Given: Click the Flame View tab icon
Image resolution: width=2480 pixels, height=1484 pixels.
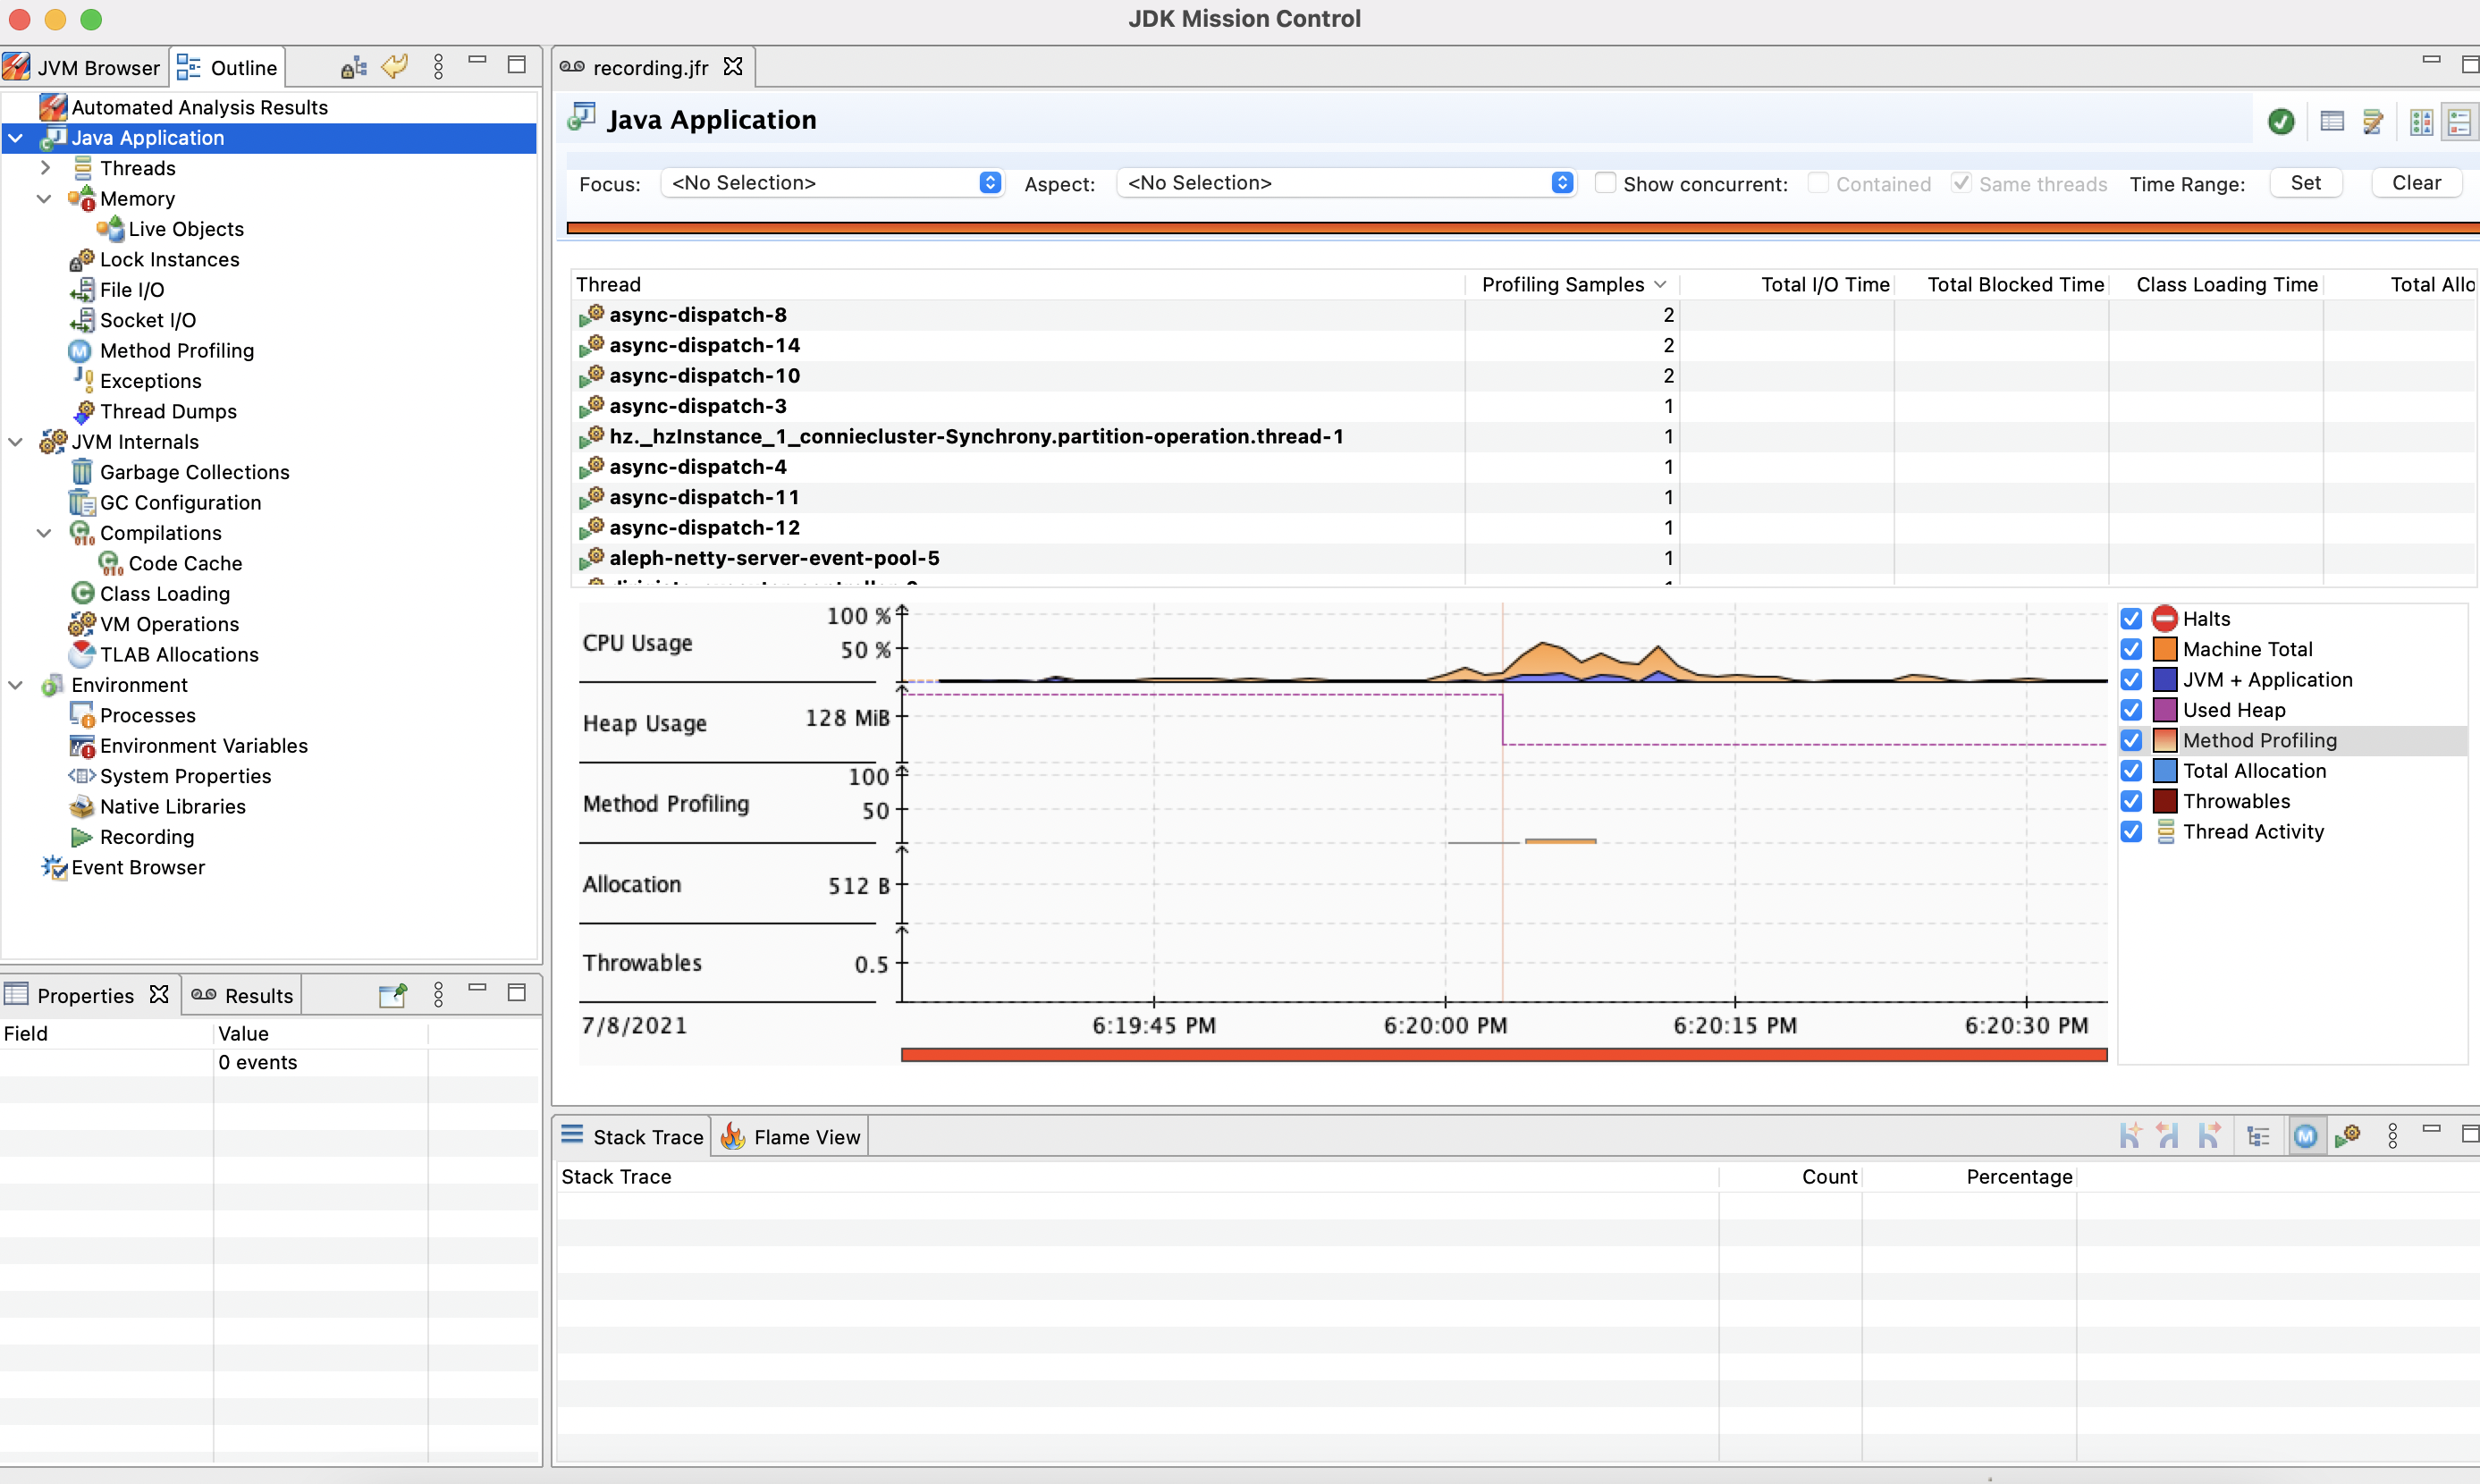Looking at the screenshot, I should (x=733, y=1137).
